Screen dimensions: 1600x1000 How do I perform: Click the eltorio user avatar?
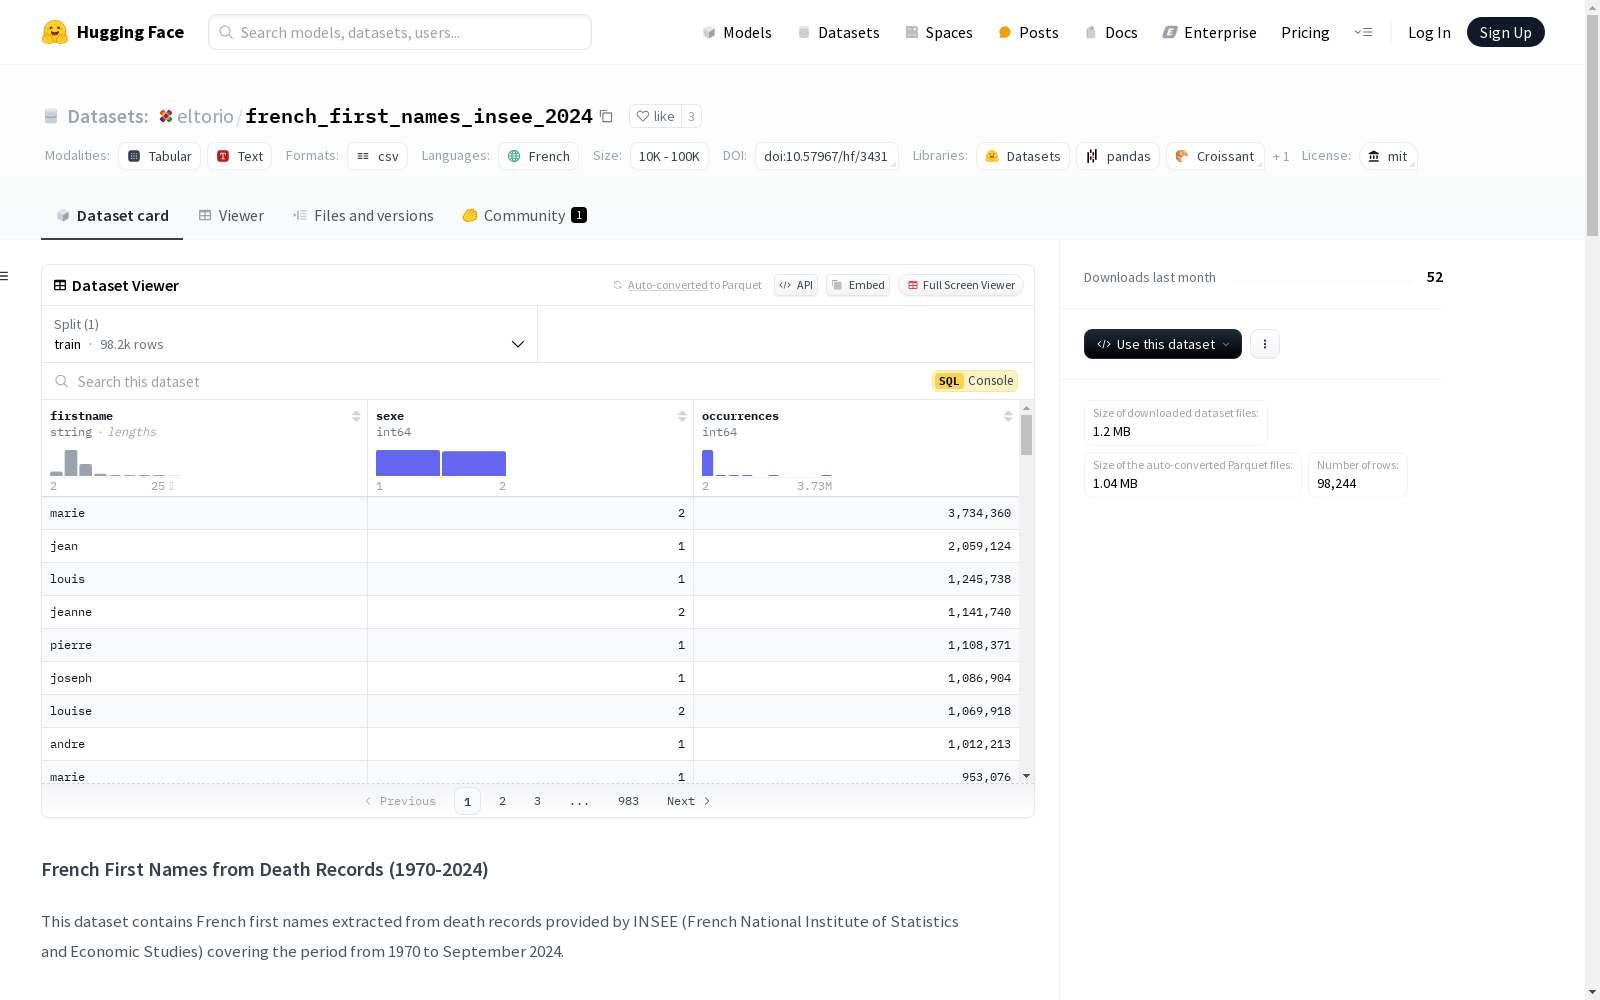click(166, 116)
